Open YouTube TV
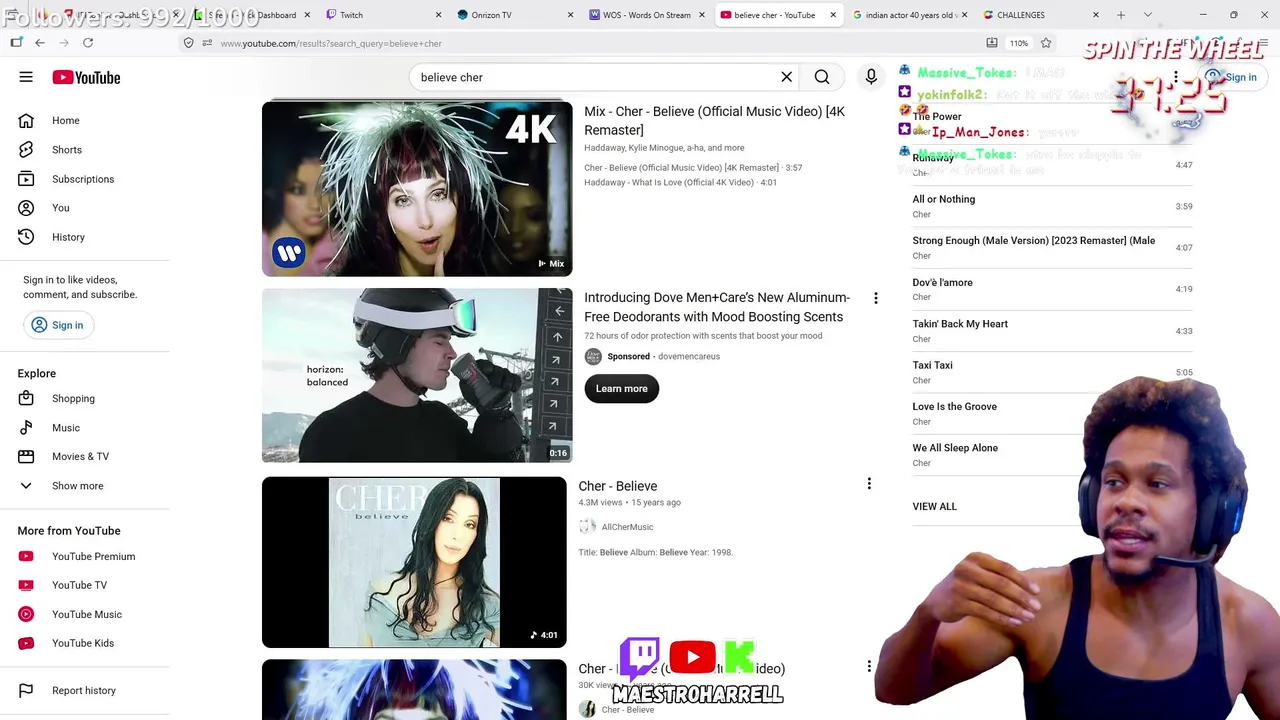 85,586
